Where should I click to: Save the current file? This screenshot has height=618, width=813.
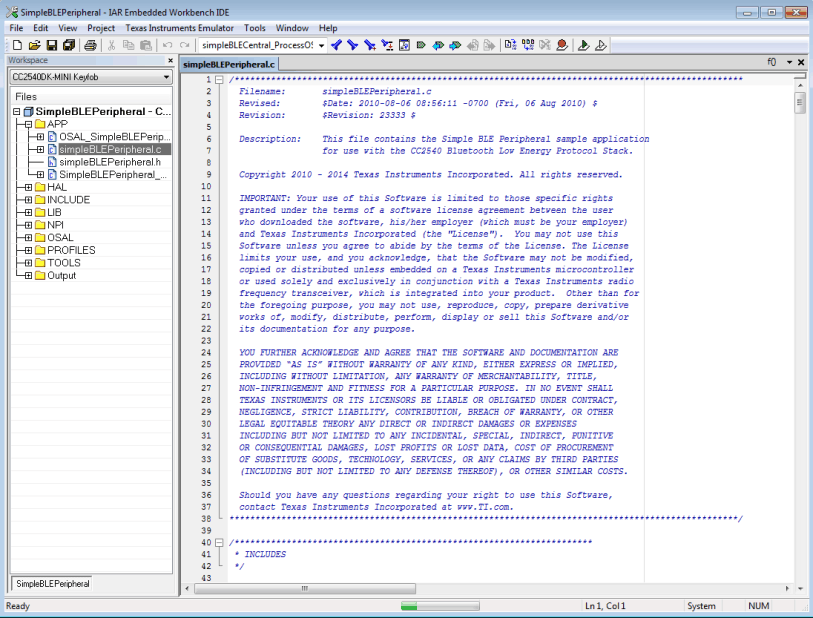click(51, 45)
